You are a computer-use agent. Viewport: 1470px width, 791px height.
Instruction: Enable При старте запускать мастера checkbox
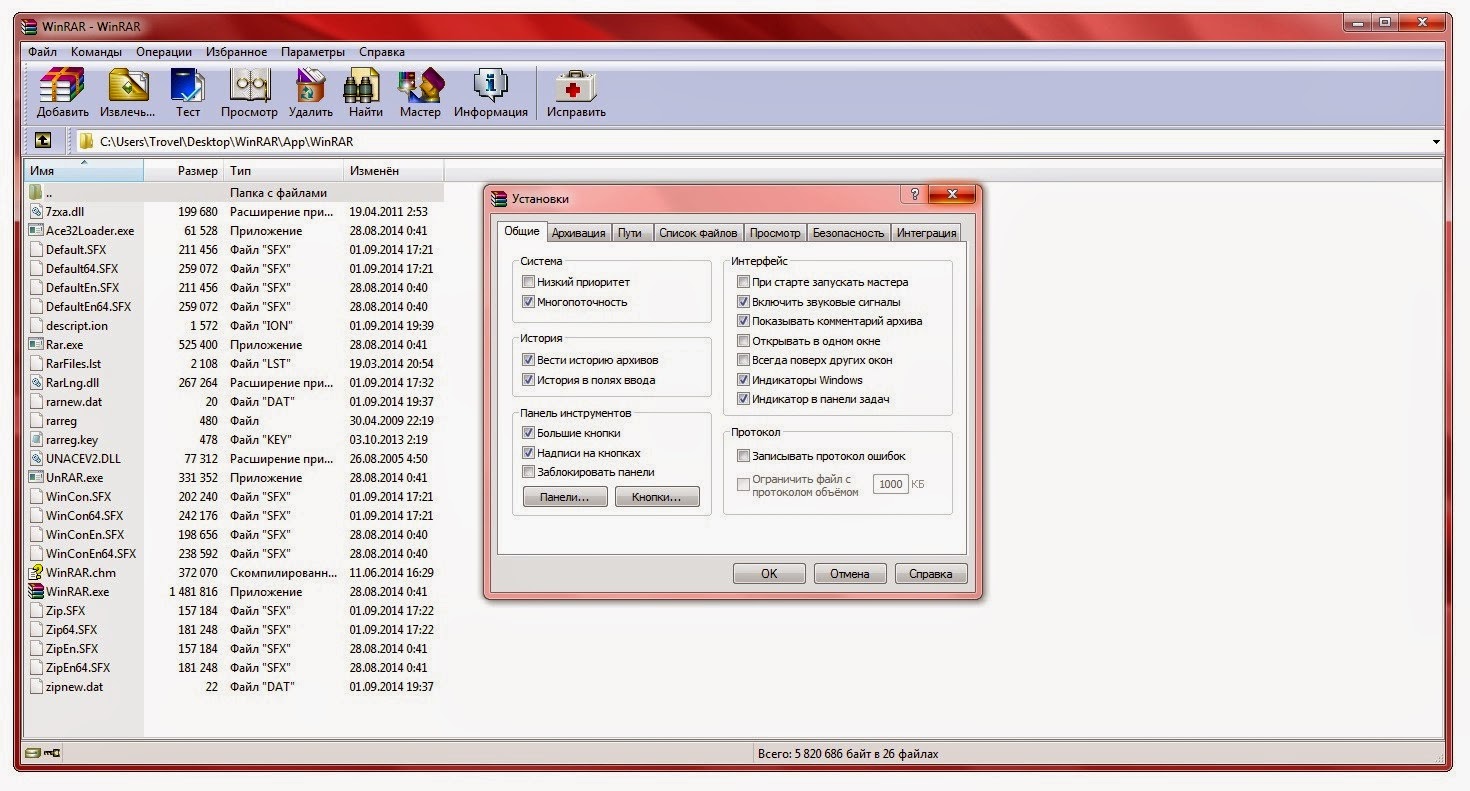pos(743,282)
